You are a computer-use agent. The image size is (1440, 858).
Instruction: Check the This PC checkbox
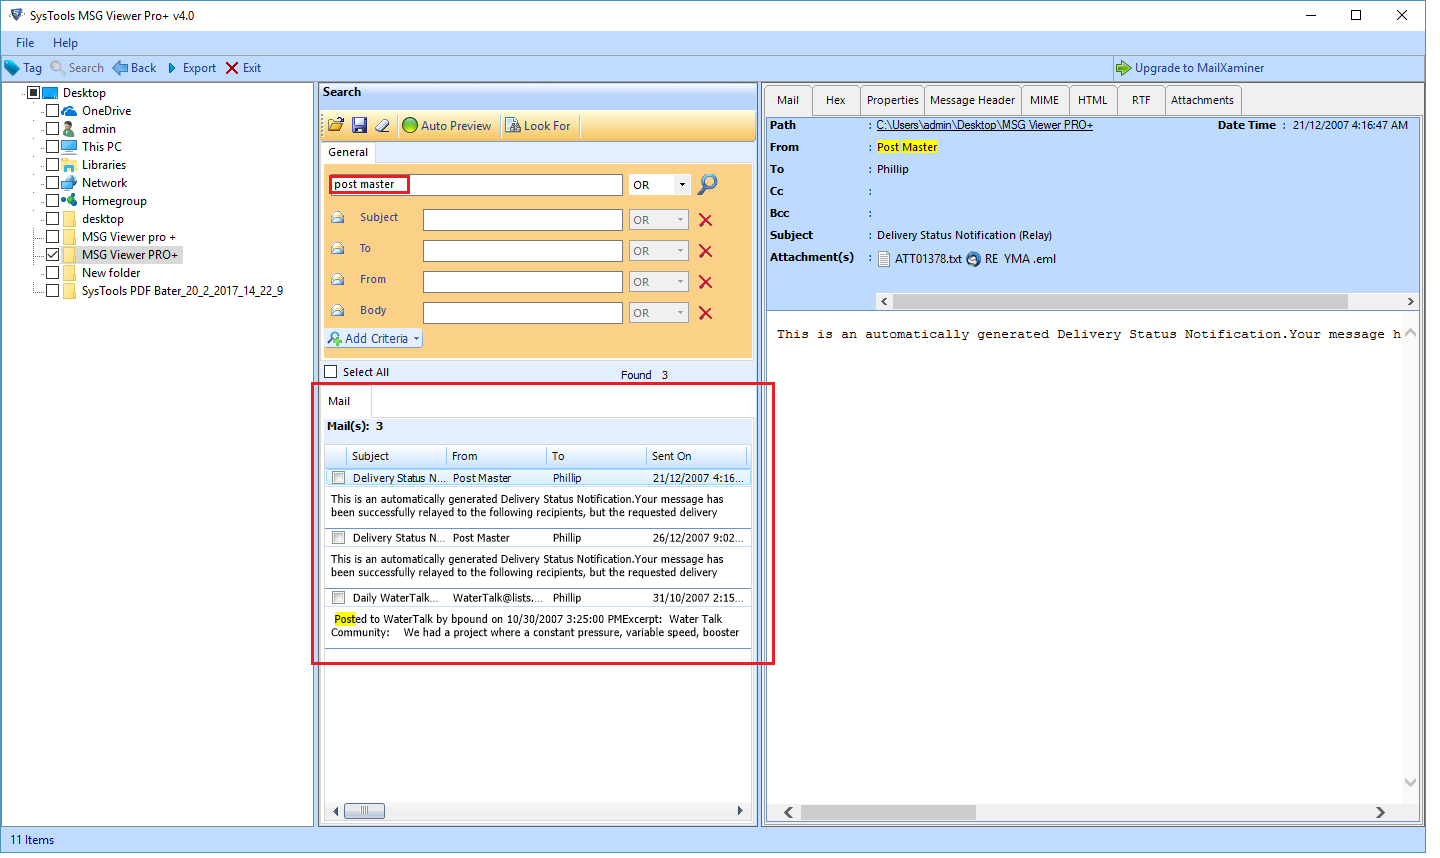point(52,147)
